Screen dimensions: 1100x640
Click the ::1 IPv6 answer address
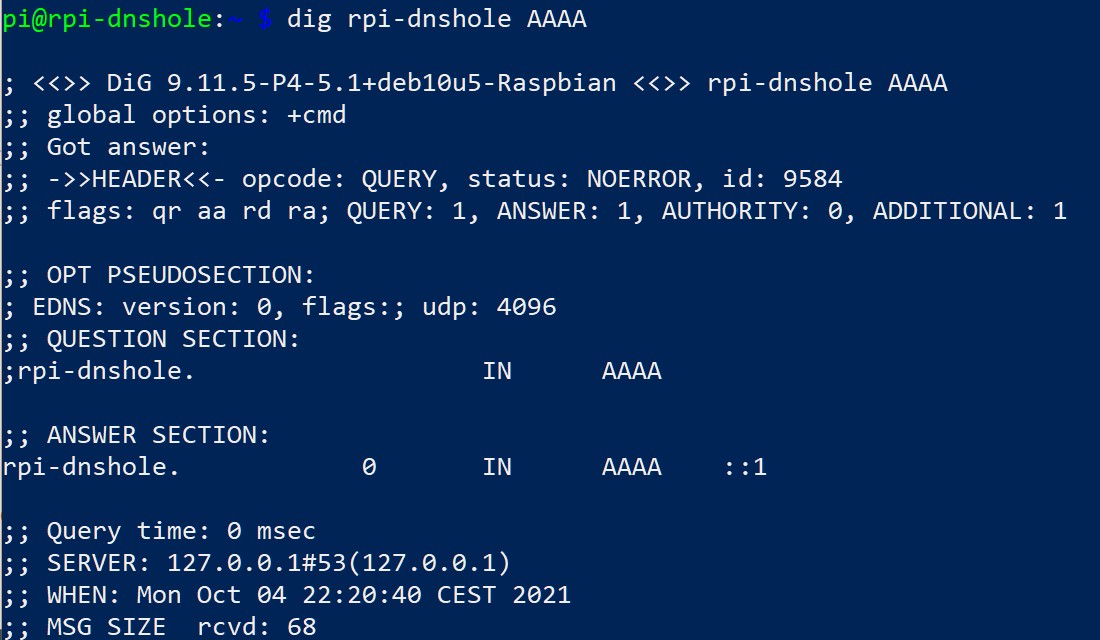[745, 467]
